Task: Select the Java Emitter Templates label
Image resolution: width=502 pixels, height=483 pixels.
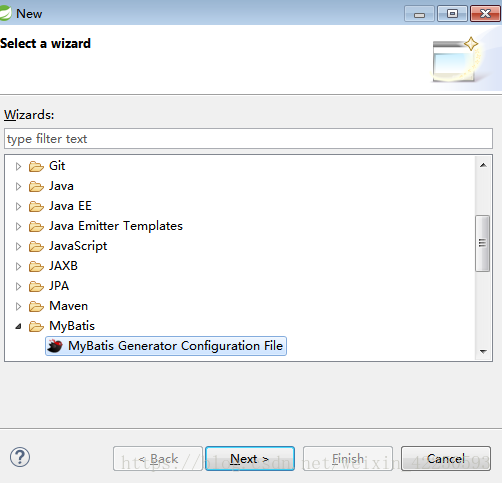Action: tap(116, 226)
